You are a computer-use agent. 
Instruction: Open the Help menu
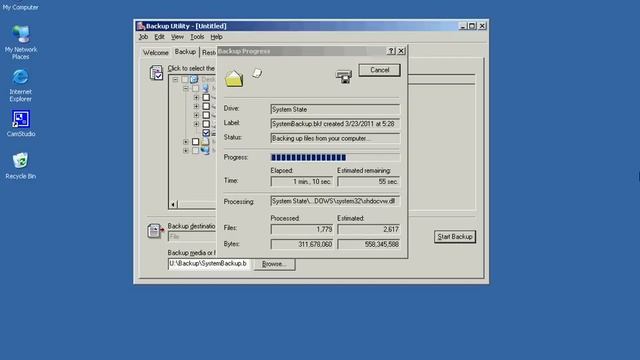216,37
